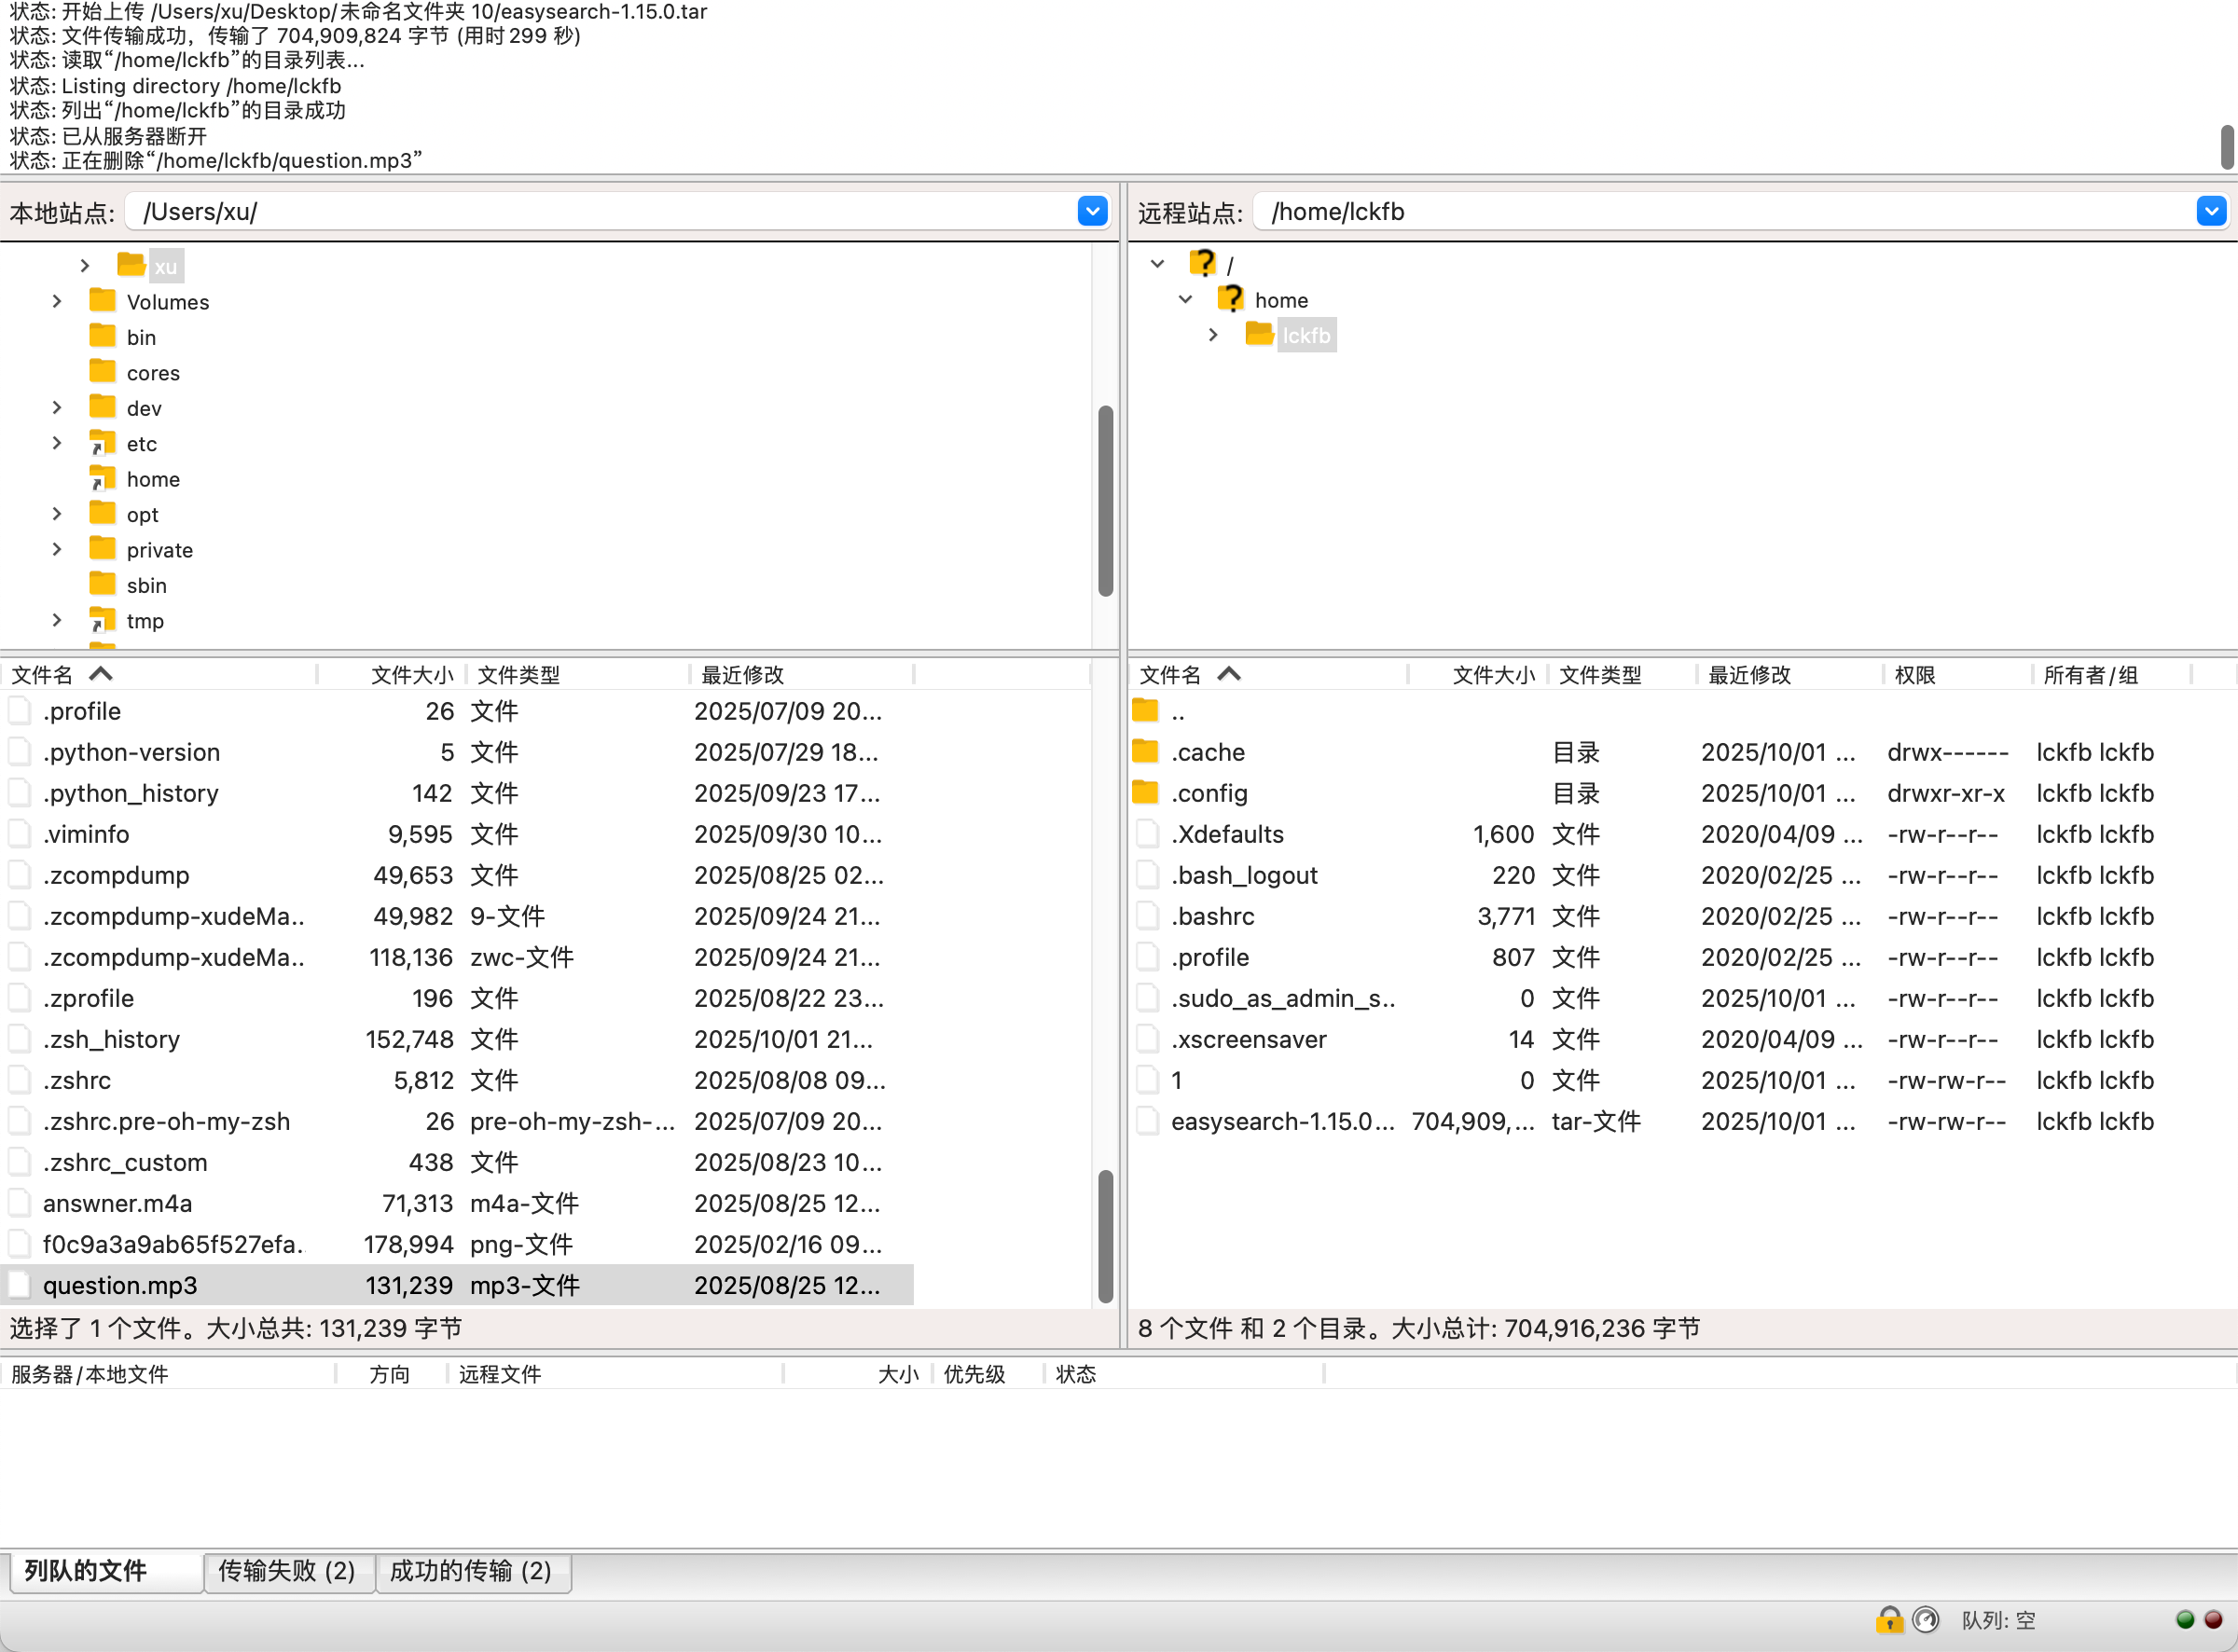Open the remote site path dropdown
This screenshot has height=1652, width=2238.
2210,211
